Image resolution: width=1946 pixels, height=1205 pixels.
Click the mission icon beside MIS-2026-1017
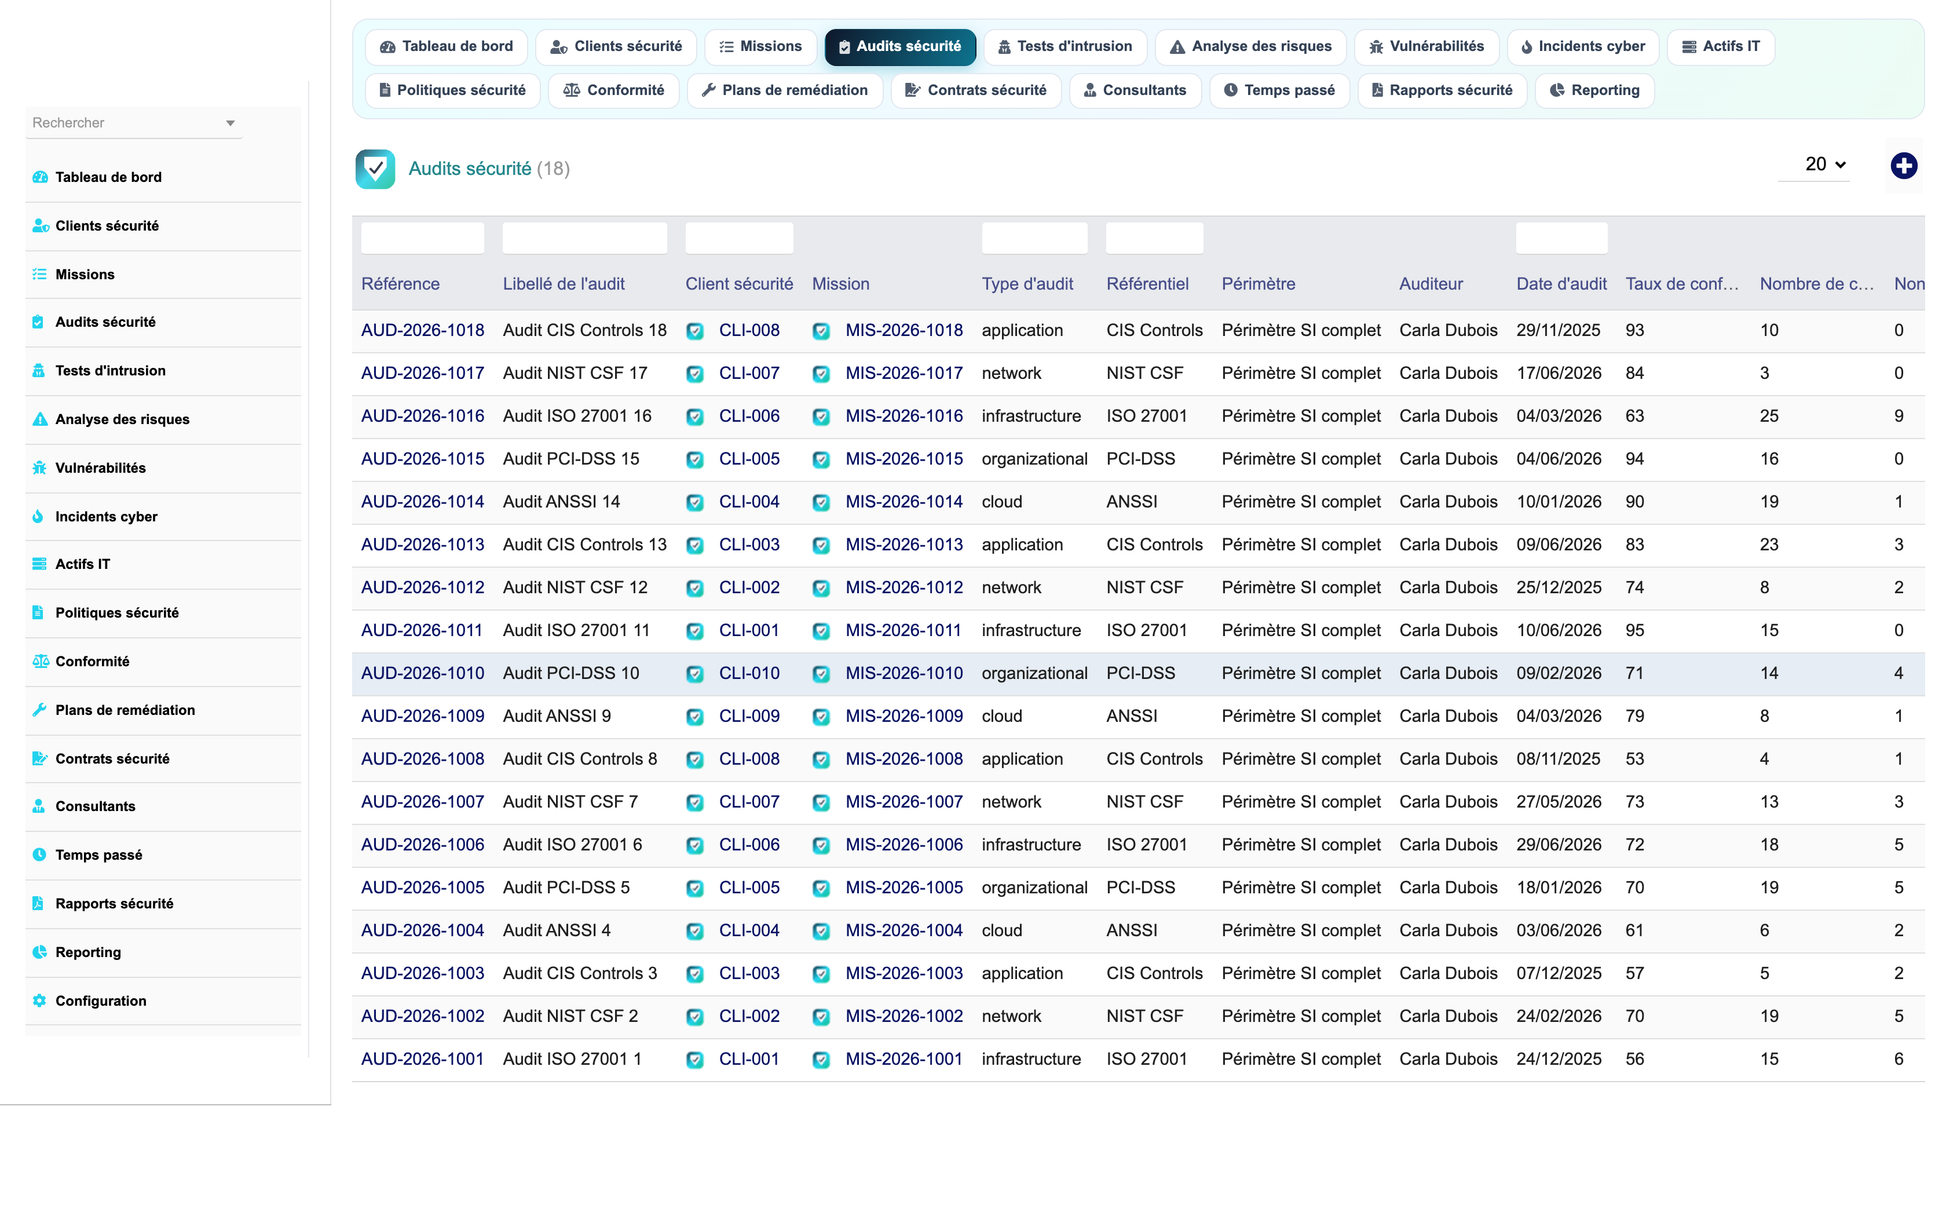tap(821, 374)
